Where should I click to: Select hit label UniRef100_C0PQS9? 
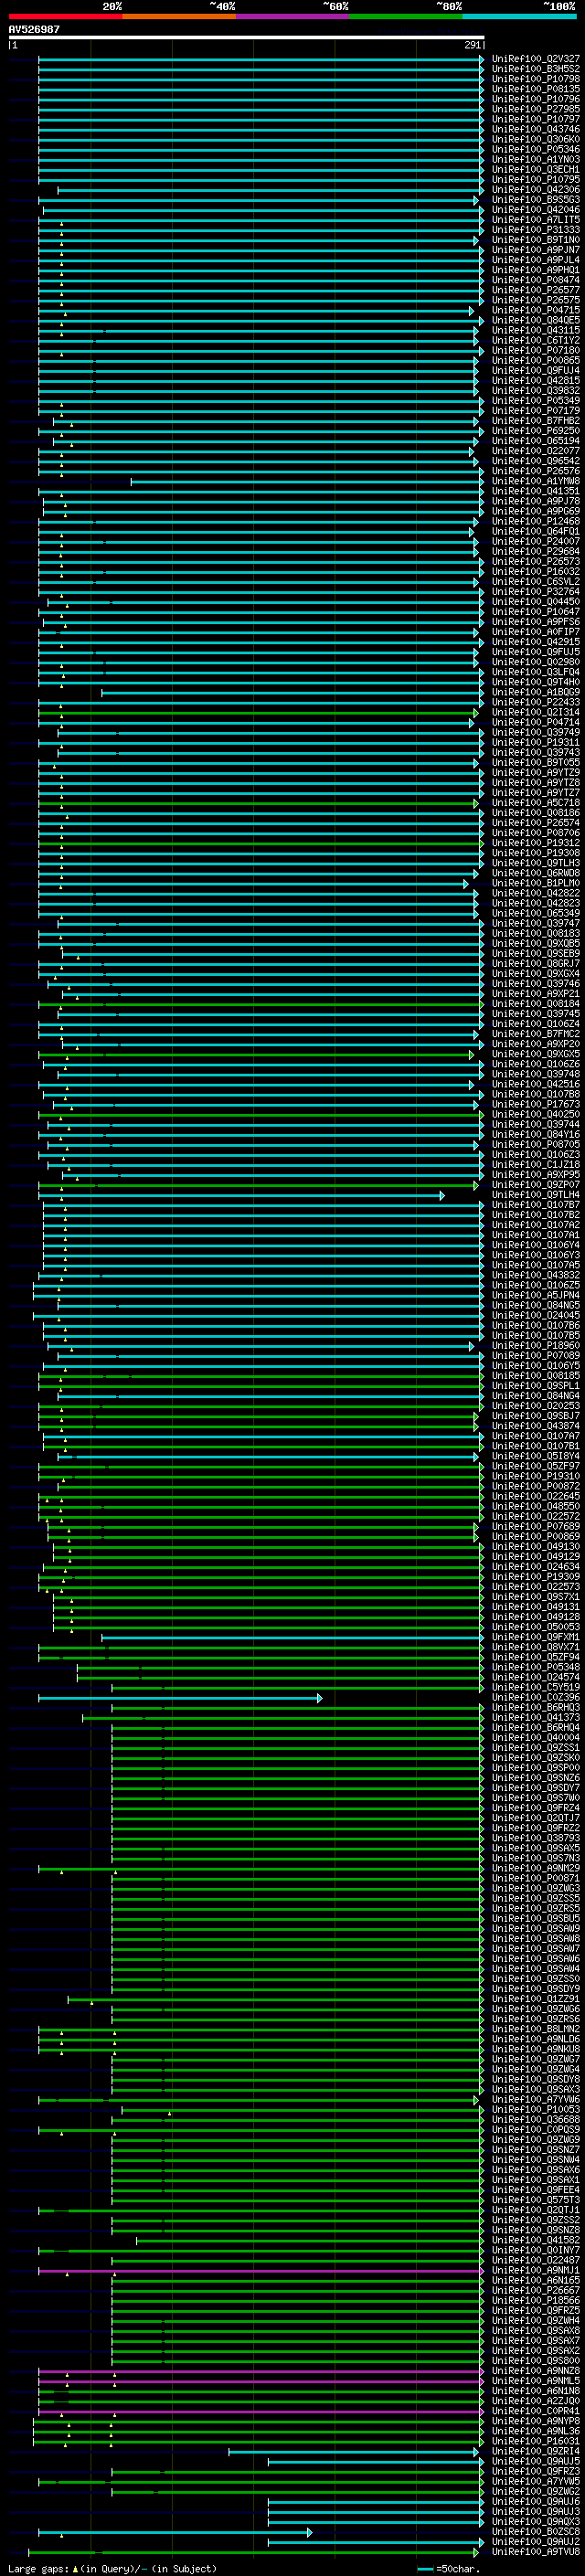[x=536, y=2130]
